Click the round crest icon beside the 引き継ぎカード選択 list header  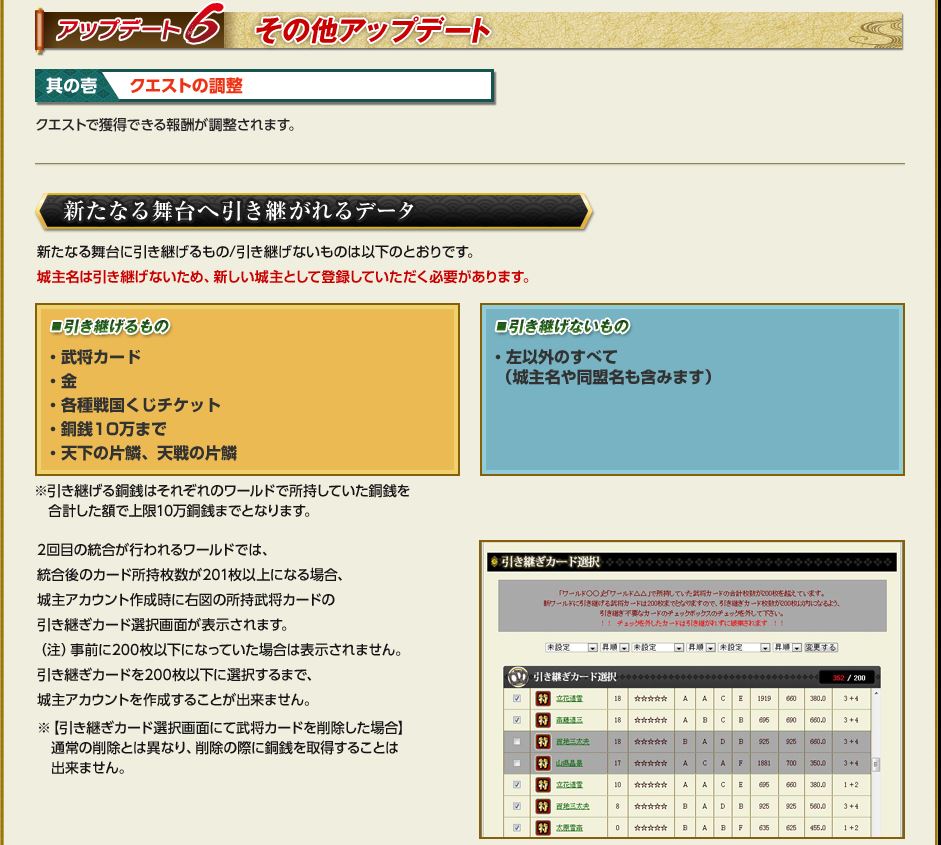(x=517, y=677)
